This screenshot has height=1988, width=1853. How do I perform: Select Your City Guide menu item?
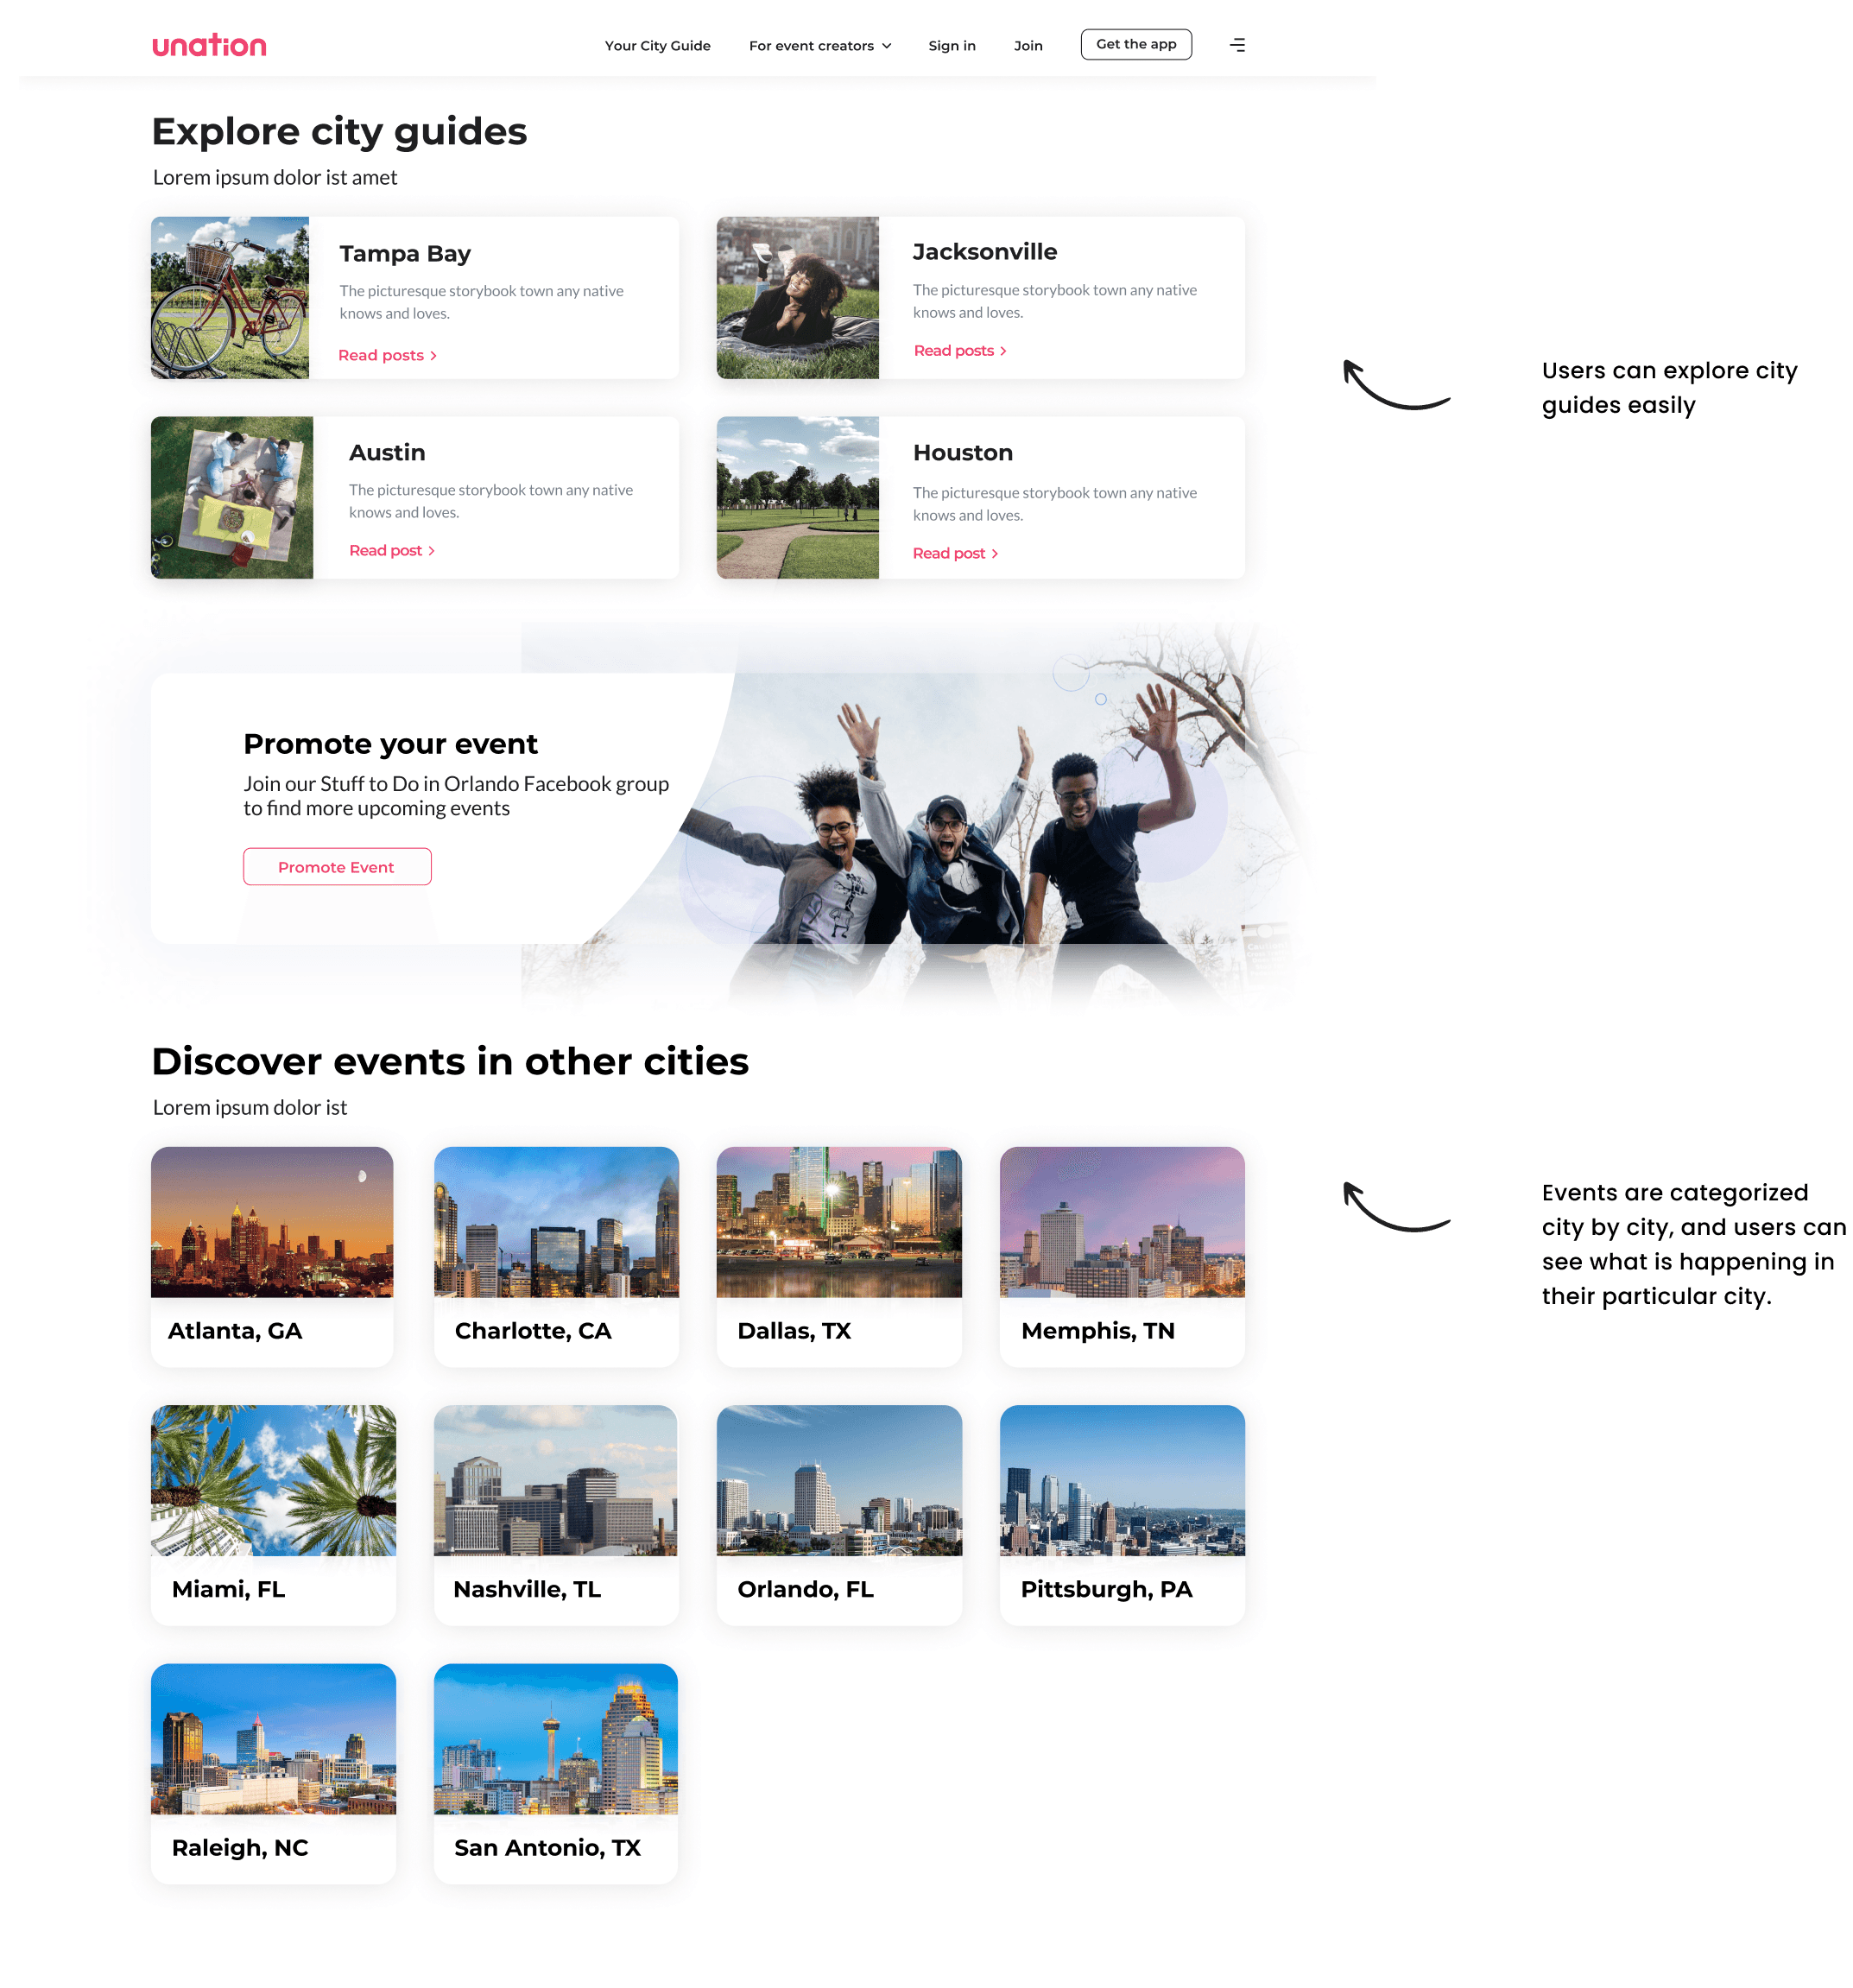pos(660,43)
